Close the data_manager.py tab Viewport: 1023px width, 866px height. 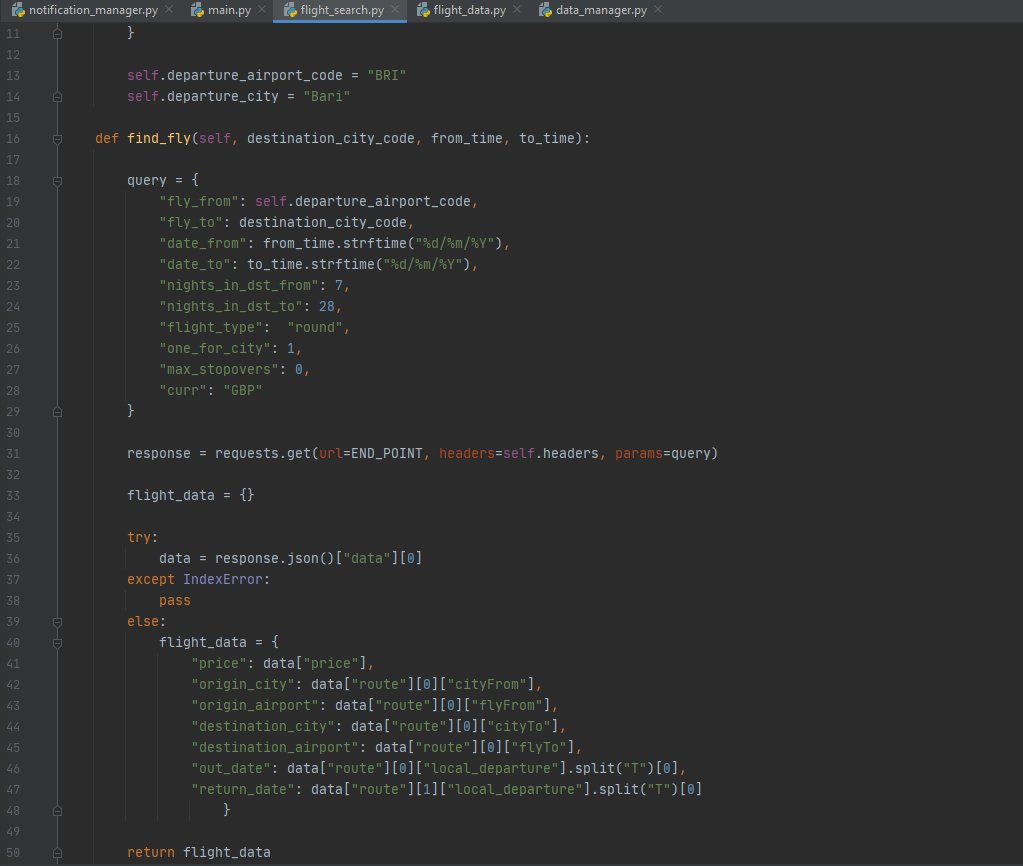[658, 10]
